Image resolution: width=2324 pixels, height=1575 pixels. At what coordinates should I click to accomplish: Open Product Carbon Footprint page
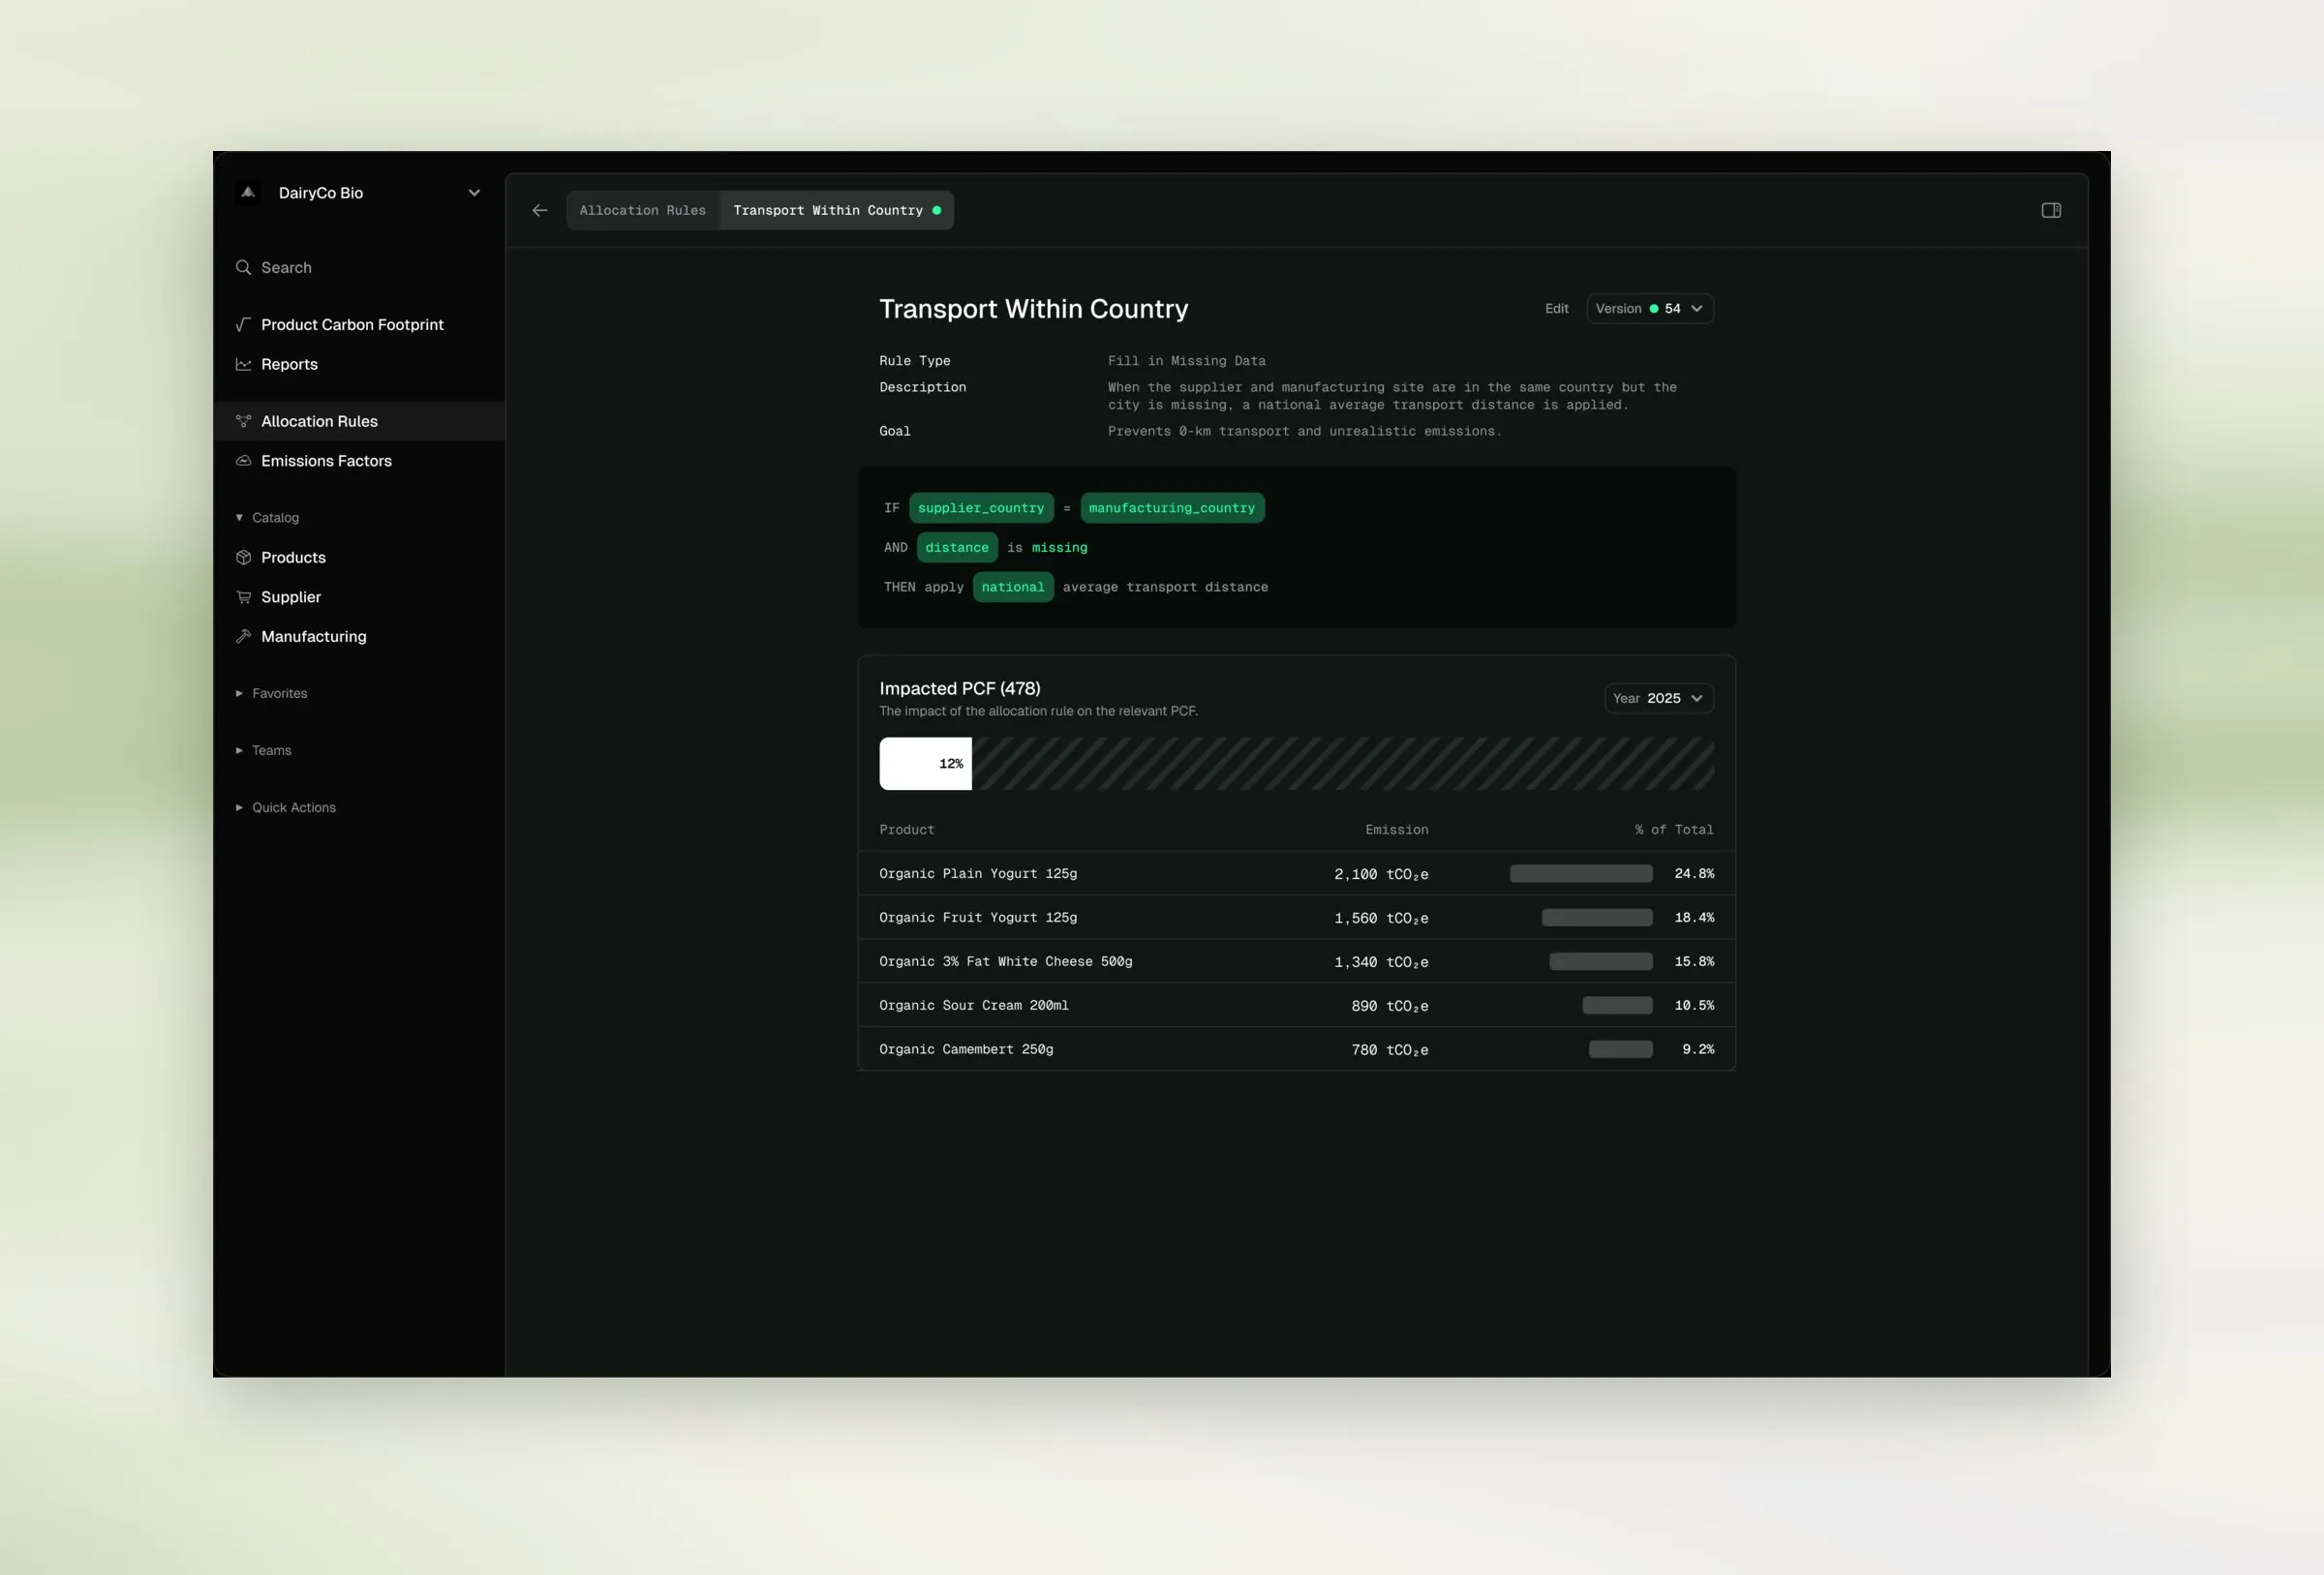tap(359, 324)
